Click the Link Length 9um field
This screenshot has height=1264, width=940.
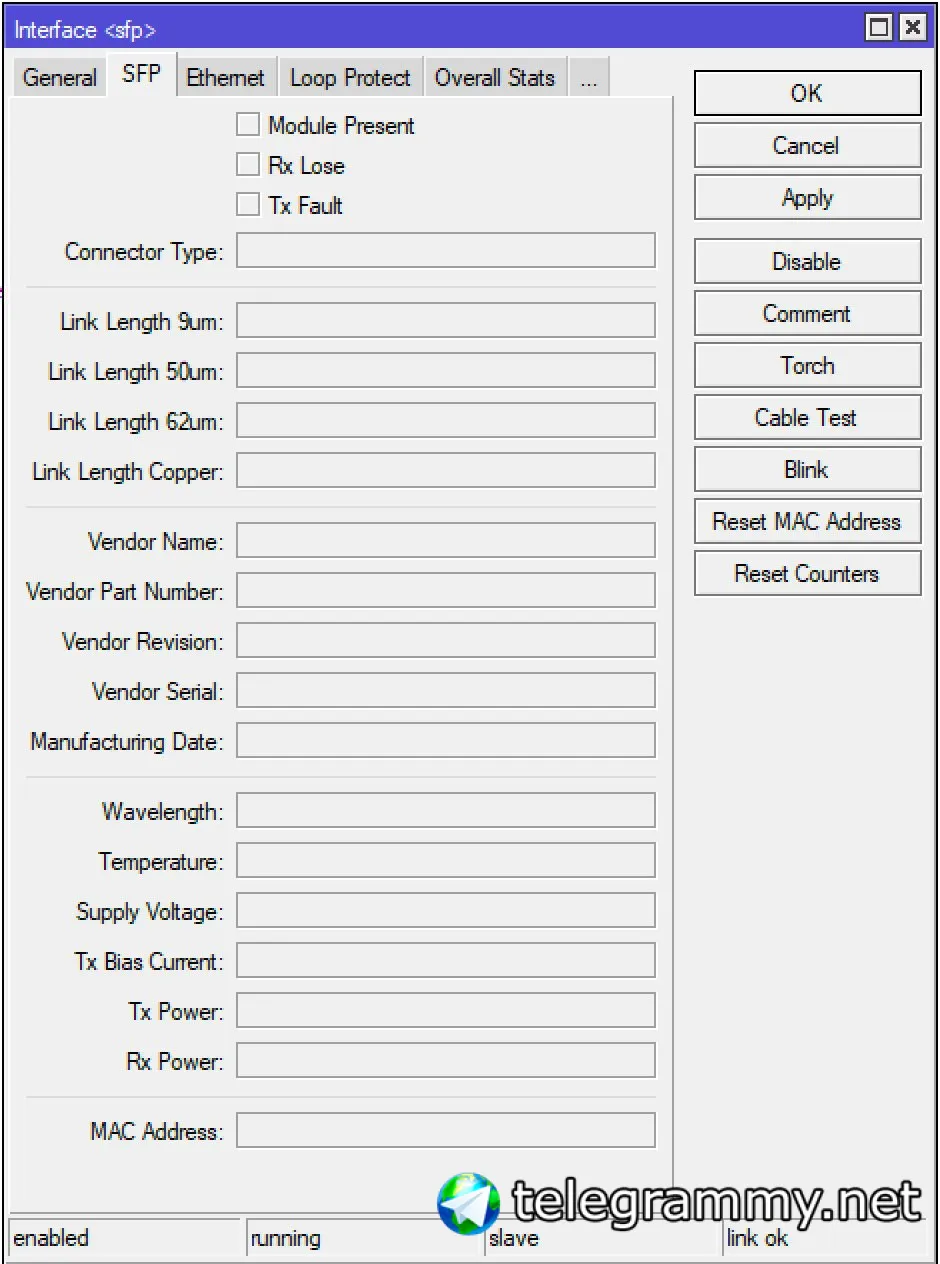(x=446, y=321)
